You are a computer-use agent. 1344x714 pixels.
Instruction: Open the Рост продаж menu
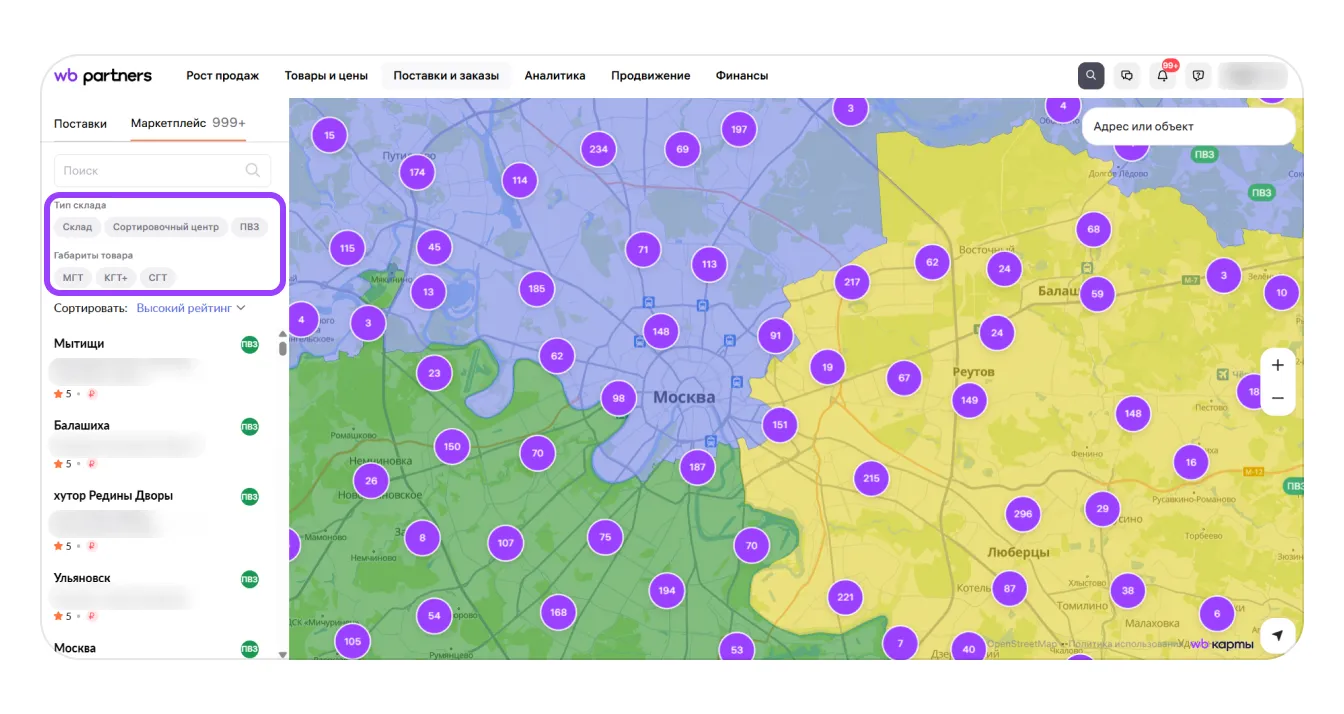(222, 76)
